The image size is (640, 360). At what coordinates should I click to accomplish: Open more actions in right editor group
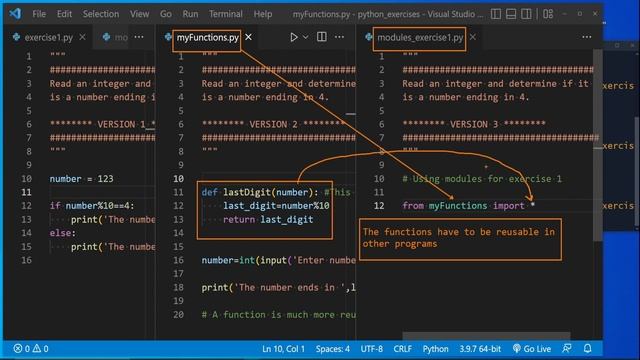click(587, 37)
